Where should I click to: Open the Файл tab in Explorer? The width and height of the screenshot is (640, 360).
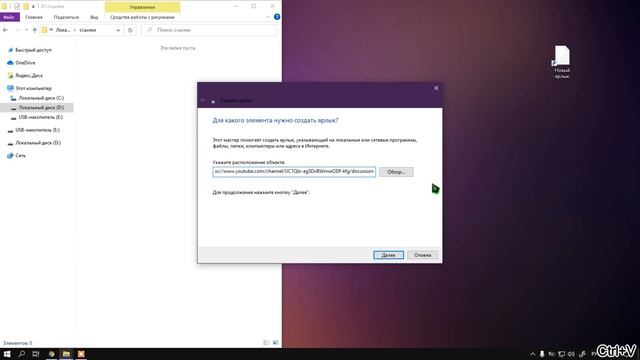9,17
